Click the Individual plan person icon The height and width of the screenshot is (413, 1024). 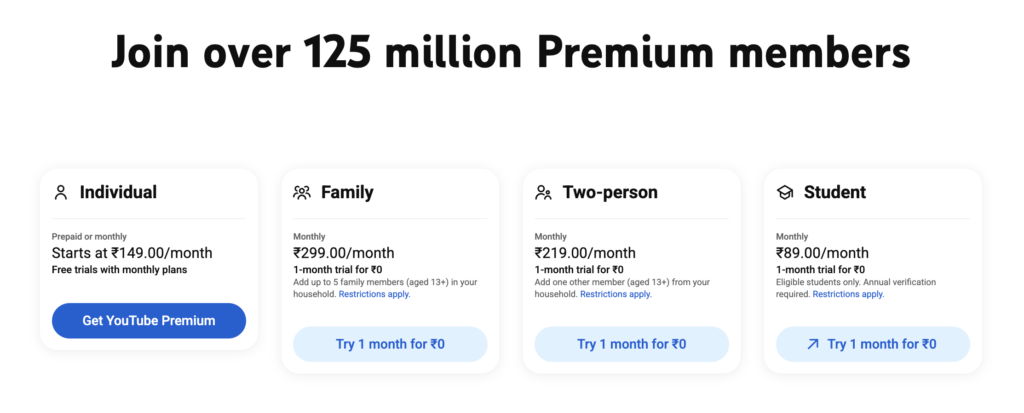click(61, 192)
